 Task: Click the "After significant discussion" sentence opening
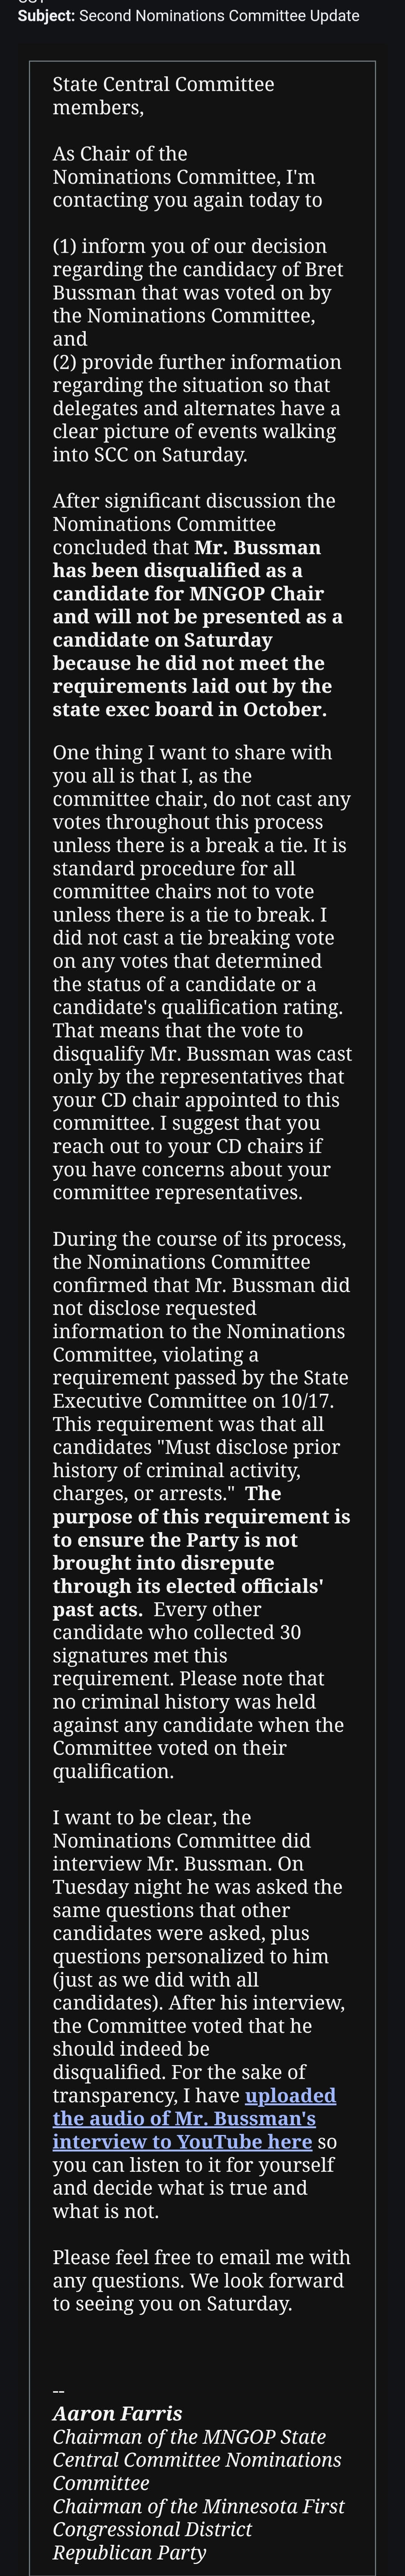click(x=194, y=501)
